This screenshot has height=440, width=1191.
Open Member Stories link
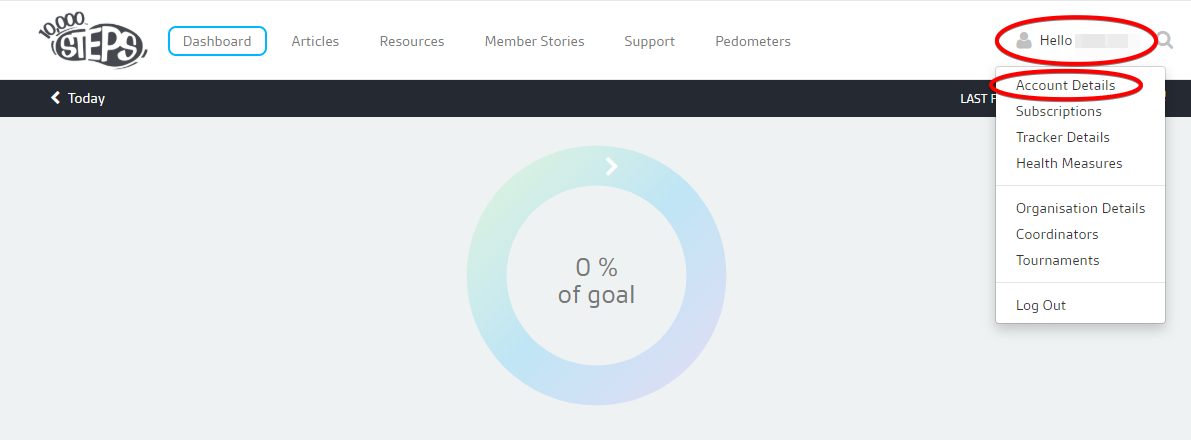[x=534, y=41]
